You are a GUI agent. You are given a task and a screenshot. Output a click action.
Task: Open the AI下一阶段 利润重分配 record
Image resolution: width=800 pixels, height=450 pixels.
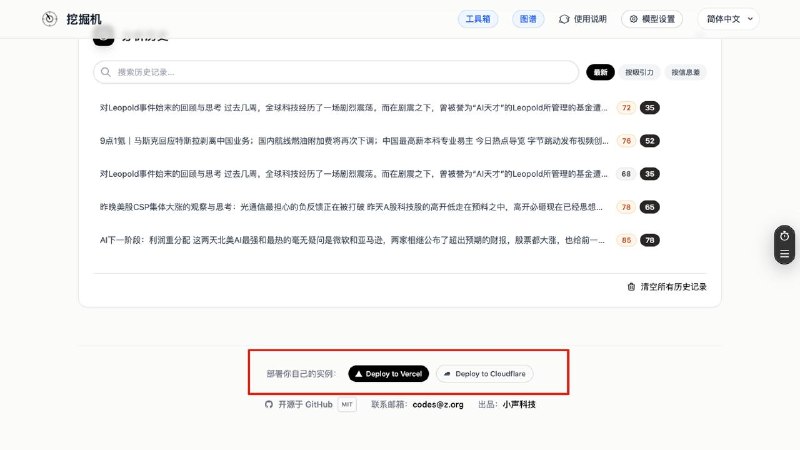[352, 240]
